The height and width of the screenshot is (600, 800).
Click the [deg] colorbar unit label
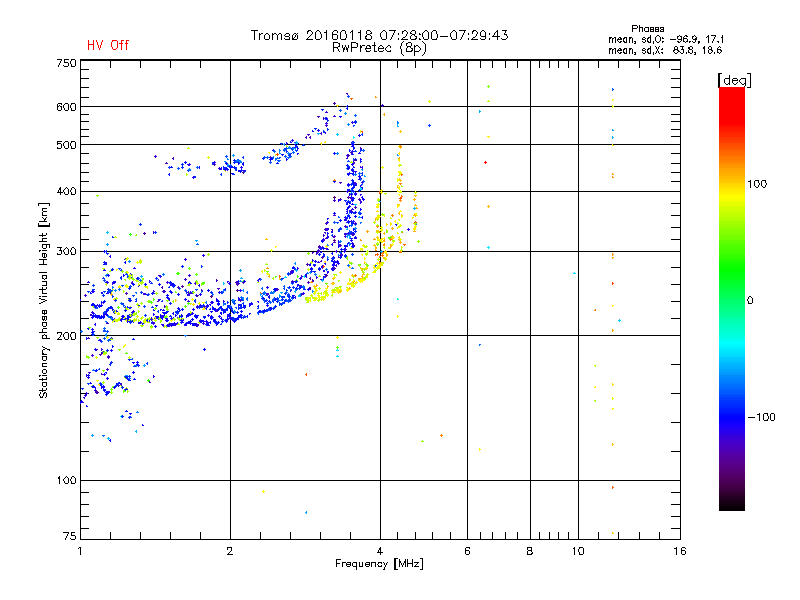pyautogui.click(x=734, y=79)
